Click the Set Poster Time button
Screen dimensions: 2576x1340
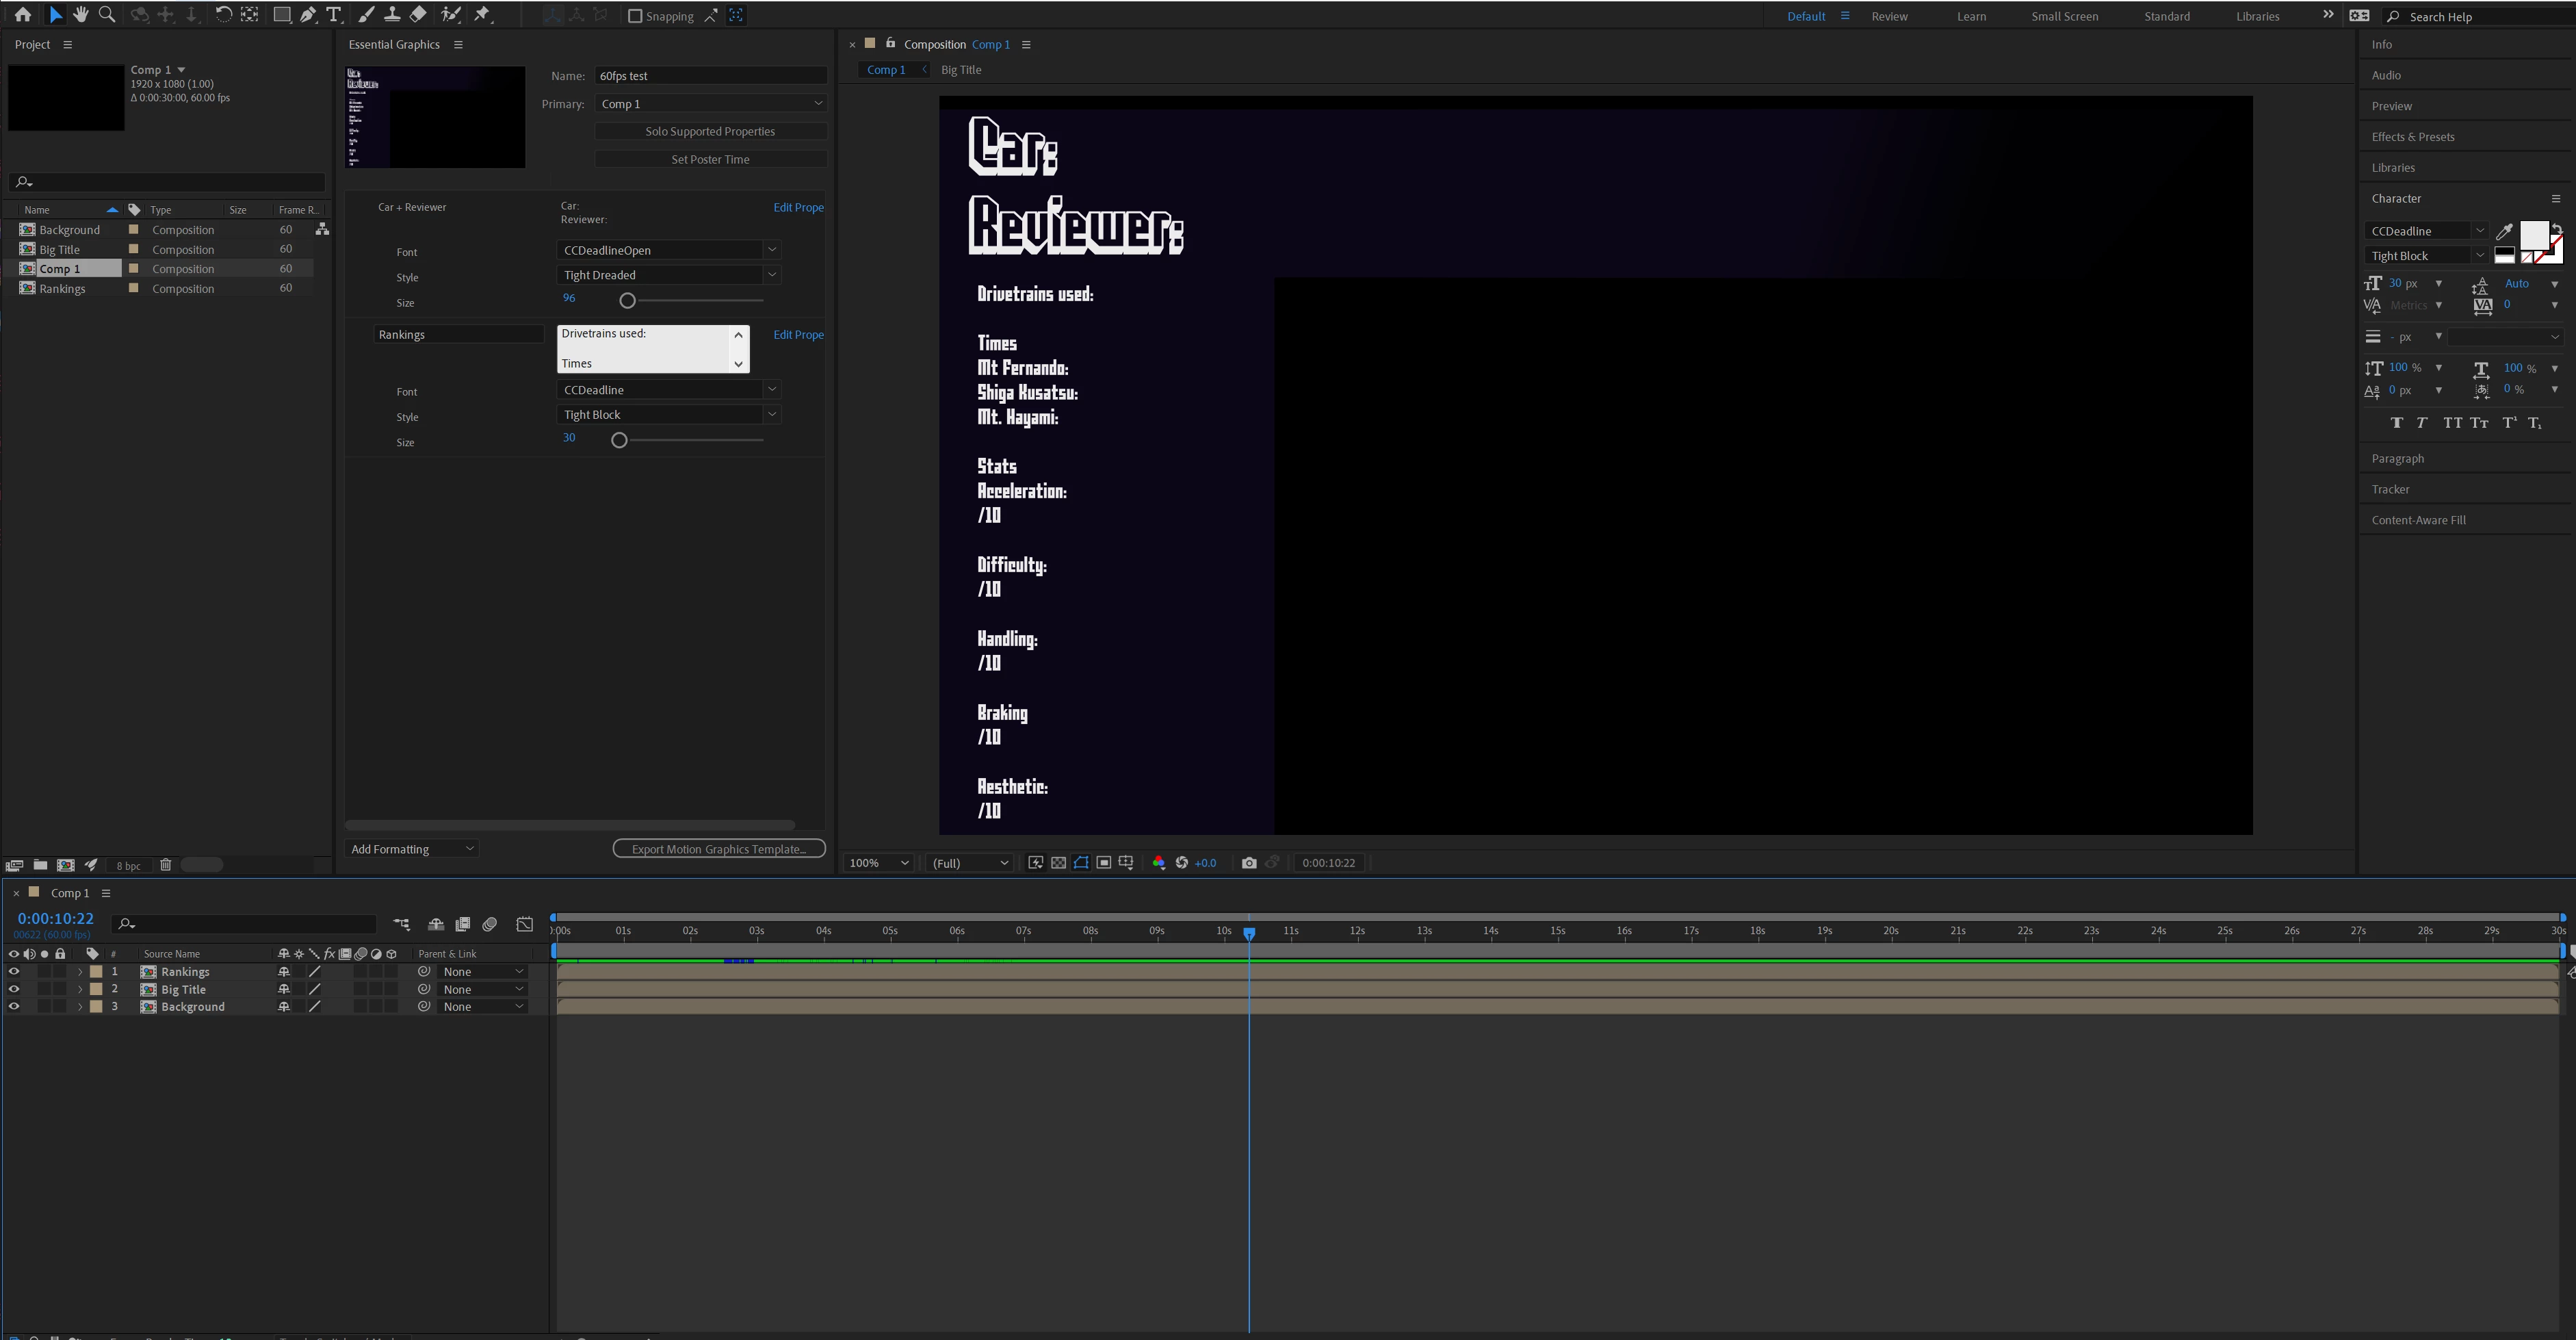point(710,159)
